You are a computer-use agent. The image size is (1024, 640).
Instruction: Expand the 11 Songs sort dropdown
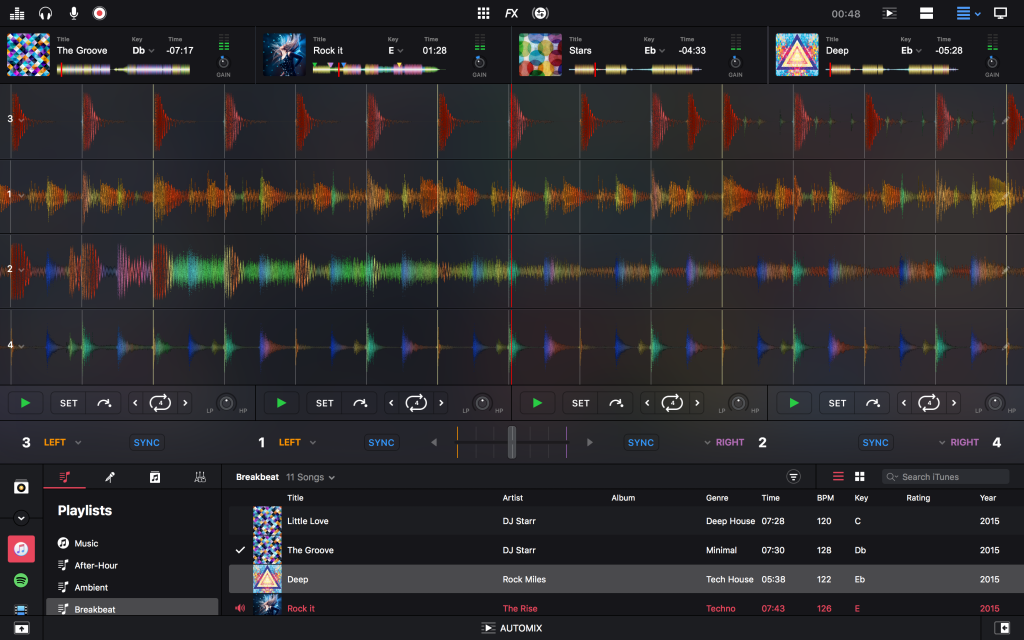point(311,477)
